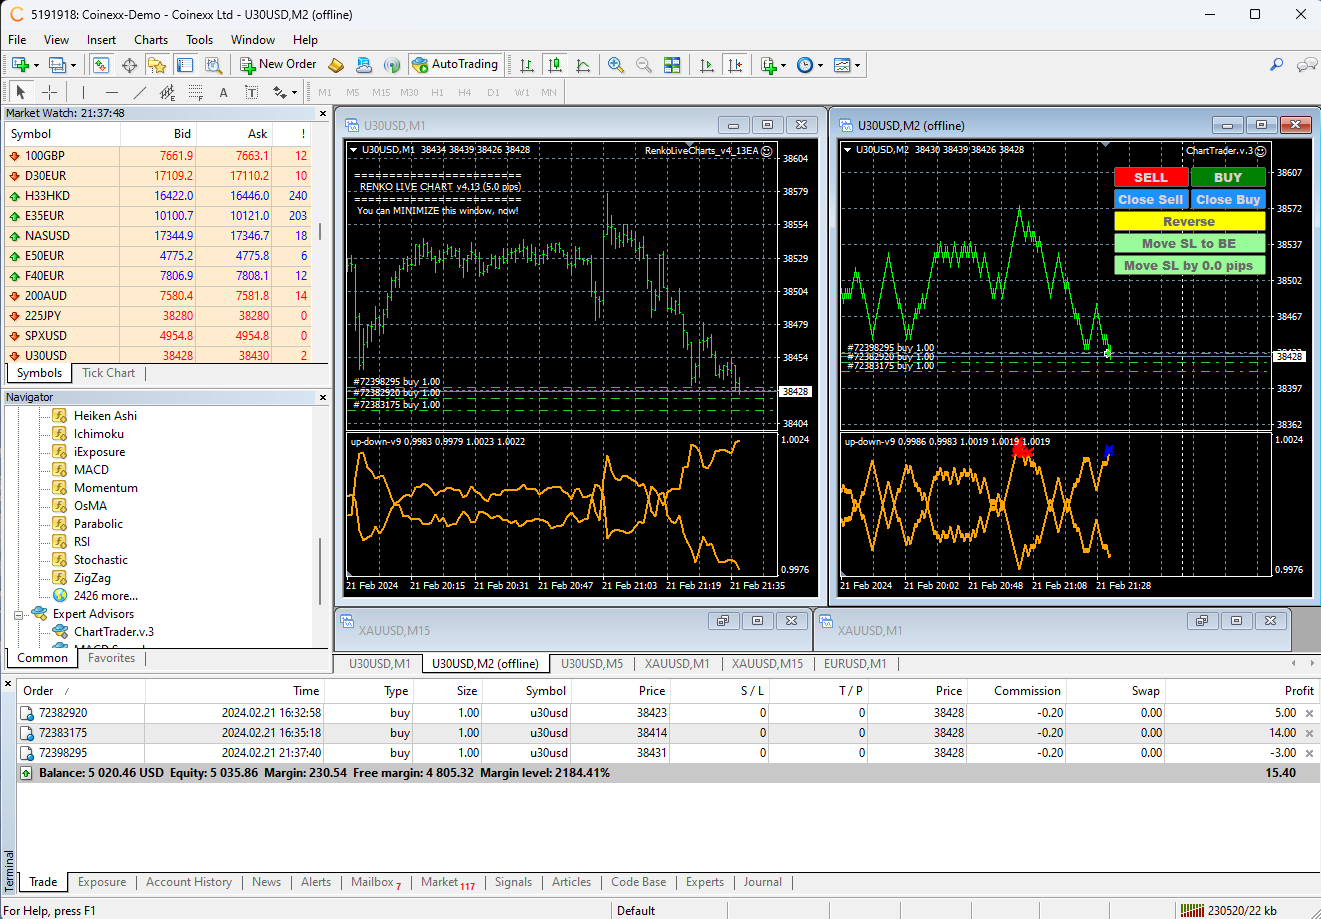Zoom in on the chart
Viewport: 1321px width, 919px height.
coord(616,65)
